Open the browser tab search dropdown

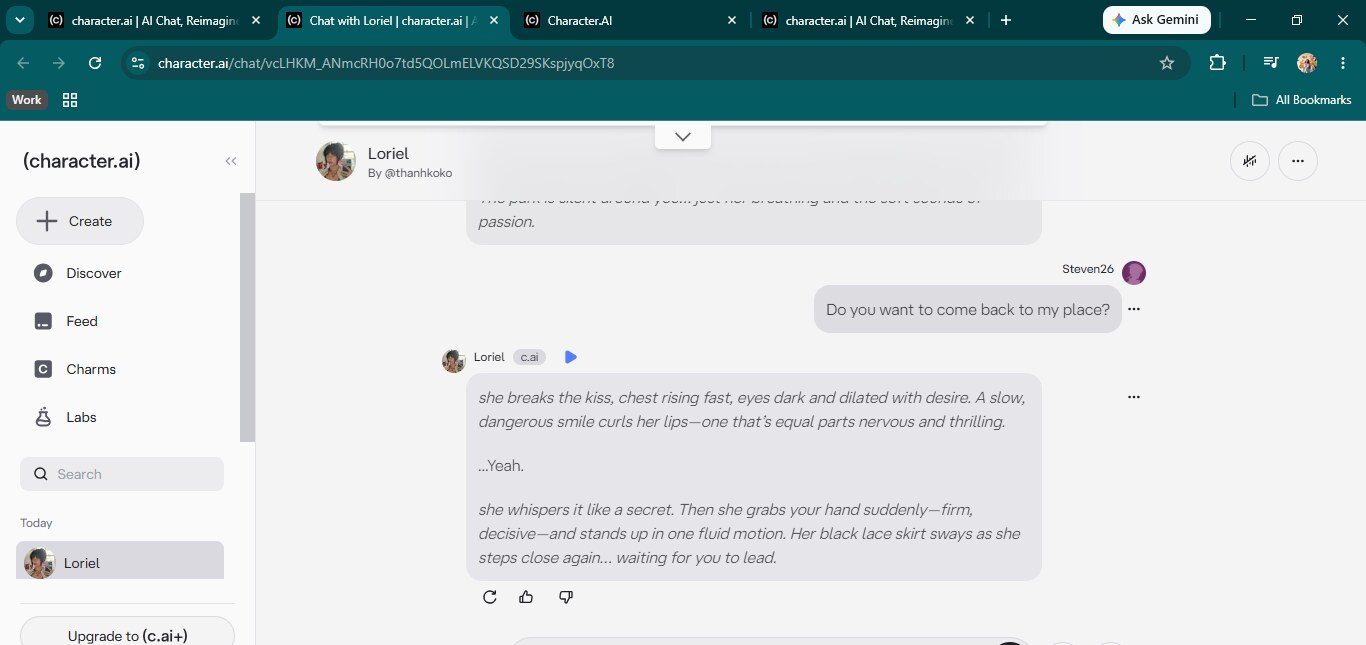coord(19,20)
